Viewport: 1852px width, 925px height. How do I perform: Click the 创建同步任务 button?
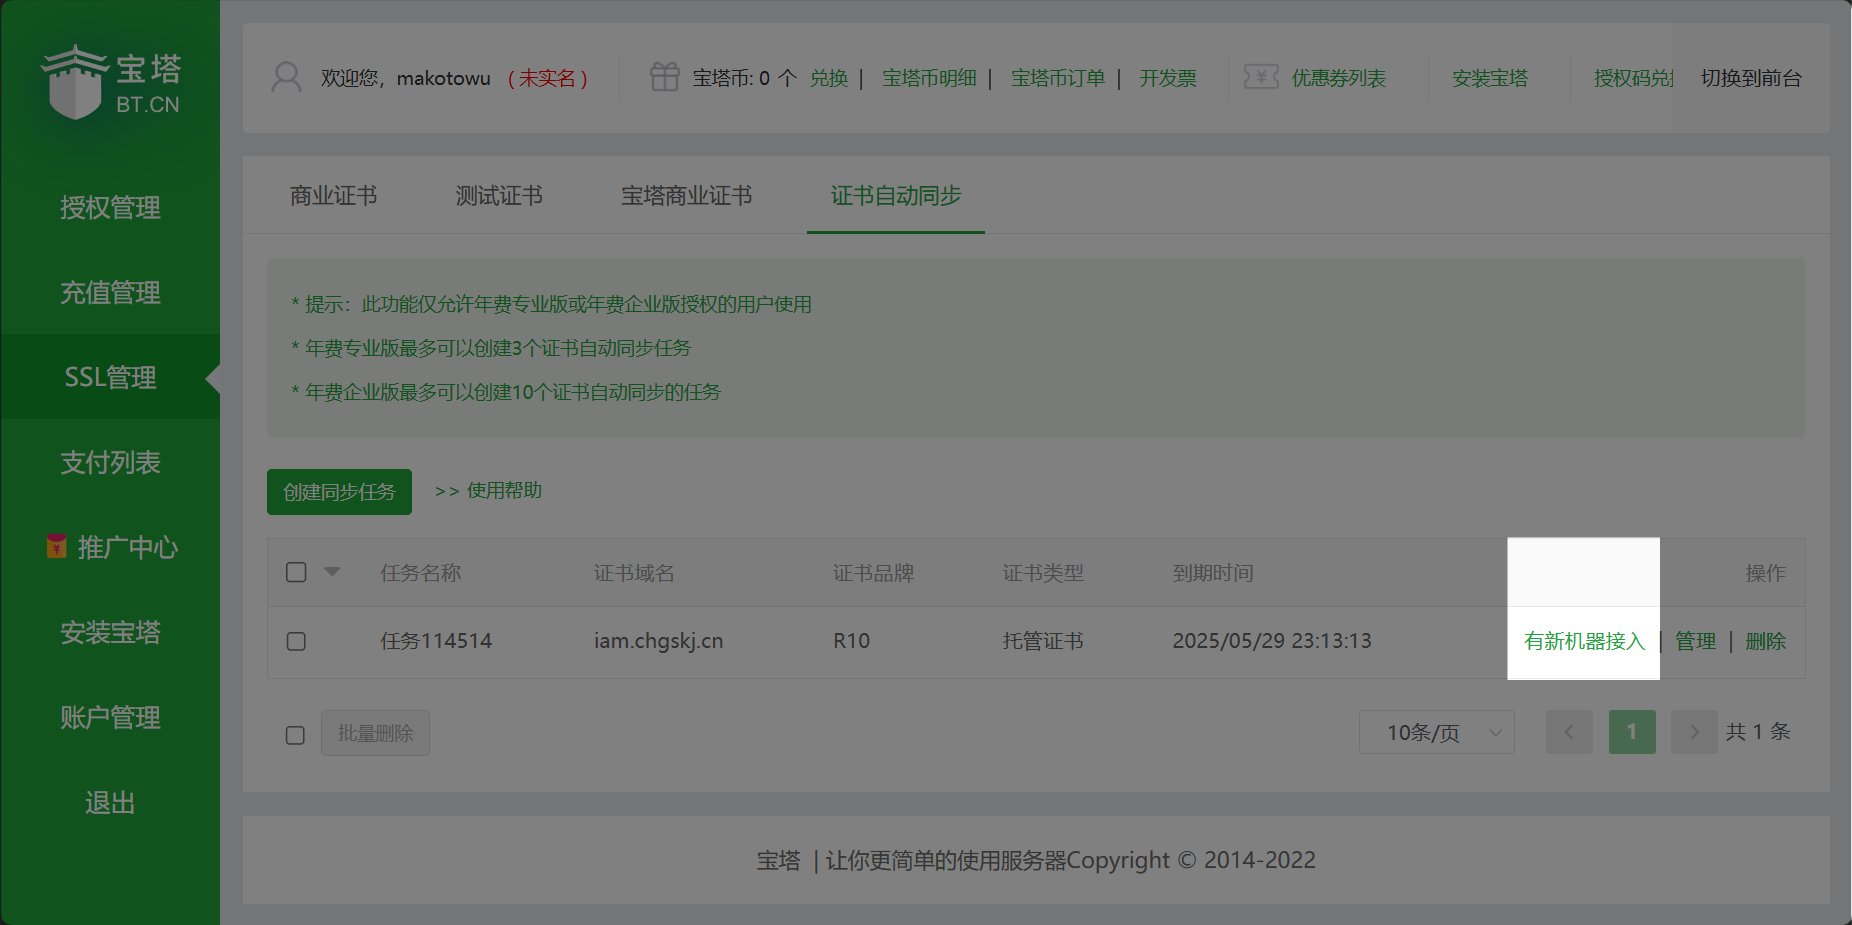click(339, 491)
